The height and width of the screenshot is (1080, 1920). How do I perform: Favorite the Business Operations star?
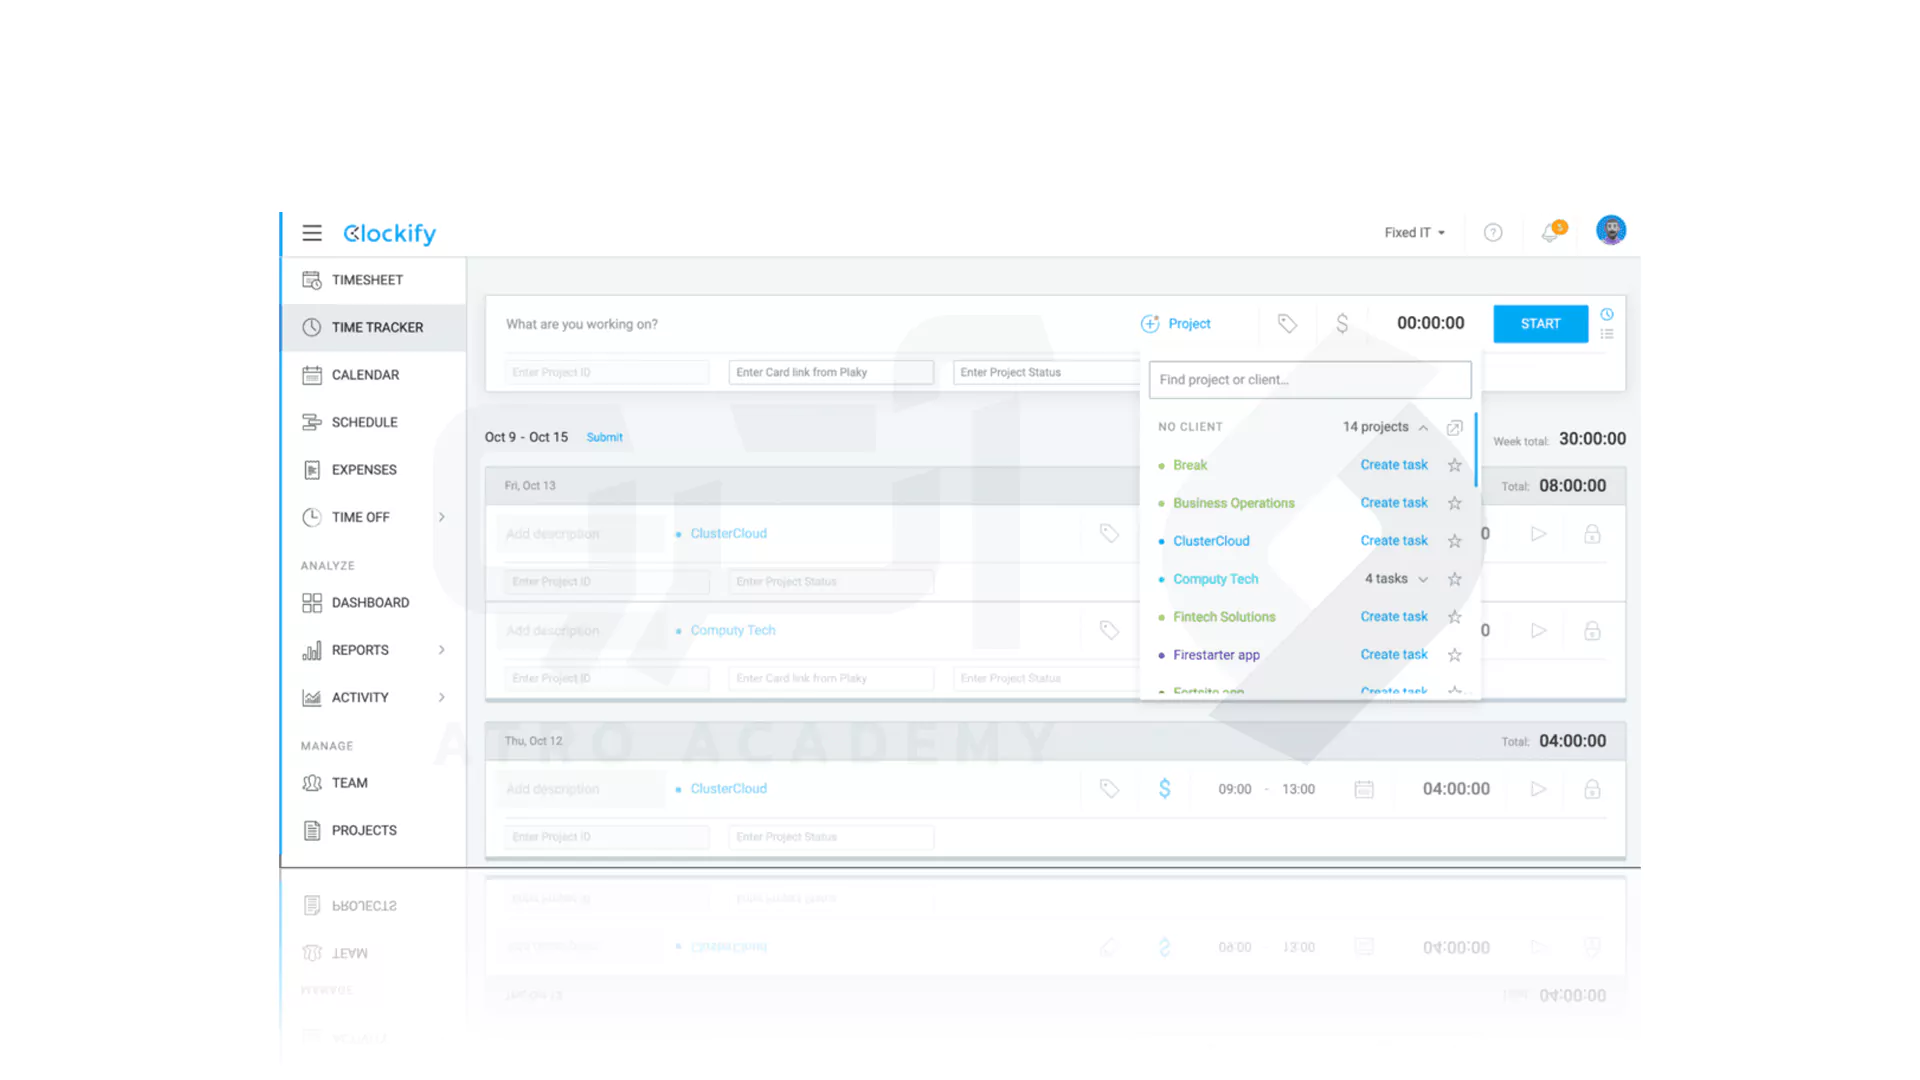[1455, 503]
